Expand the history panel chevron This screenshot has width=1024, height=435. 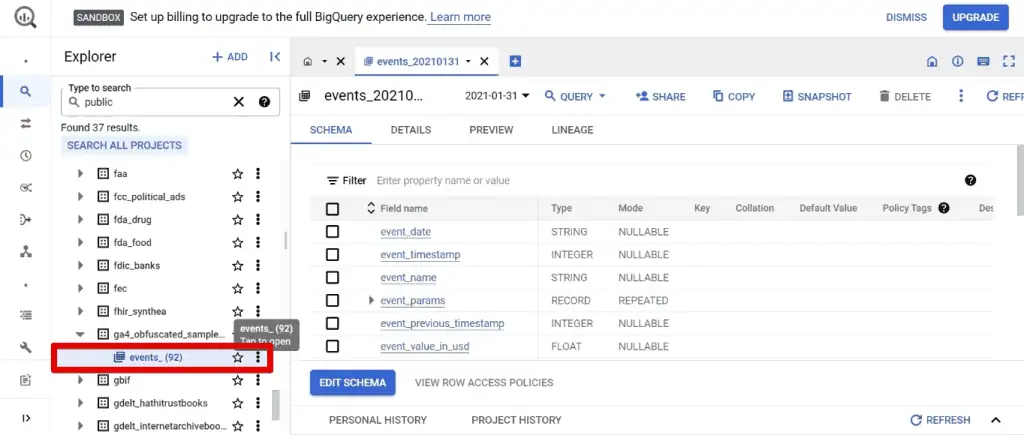click(996, 420)
